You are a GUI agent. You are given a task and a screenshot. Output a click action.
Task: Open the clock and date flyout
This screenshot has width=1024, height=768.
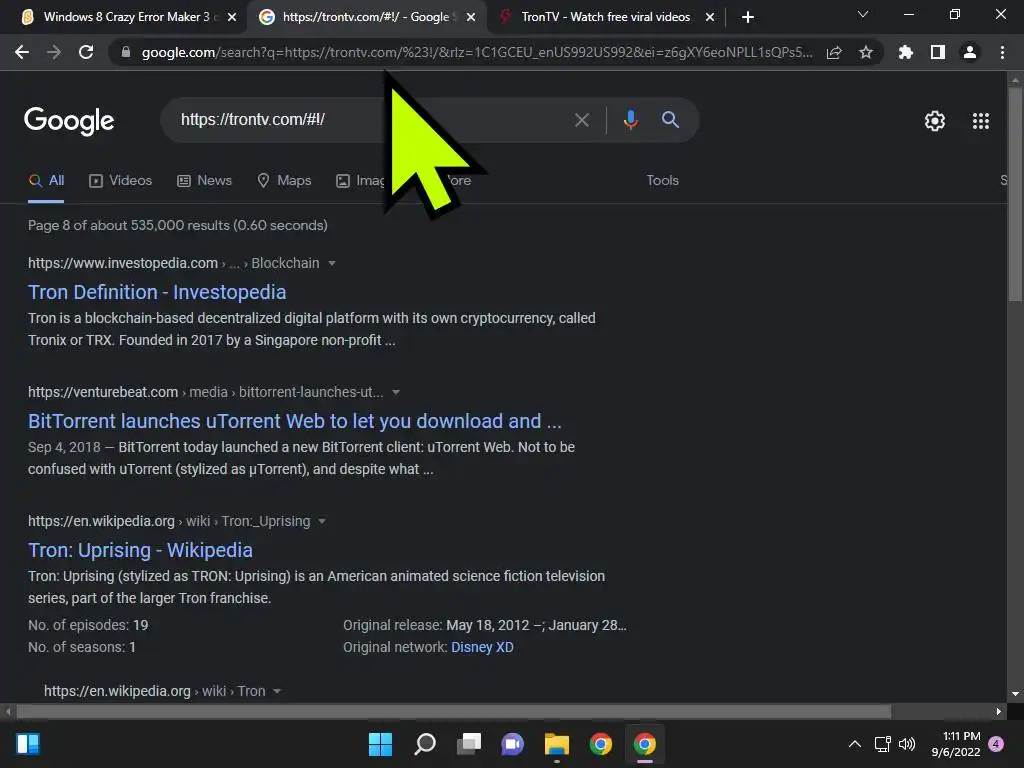956,744
